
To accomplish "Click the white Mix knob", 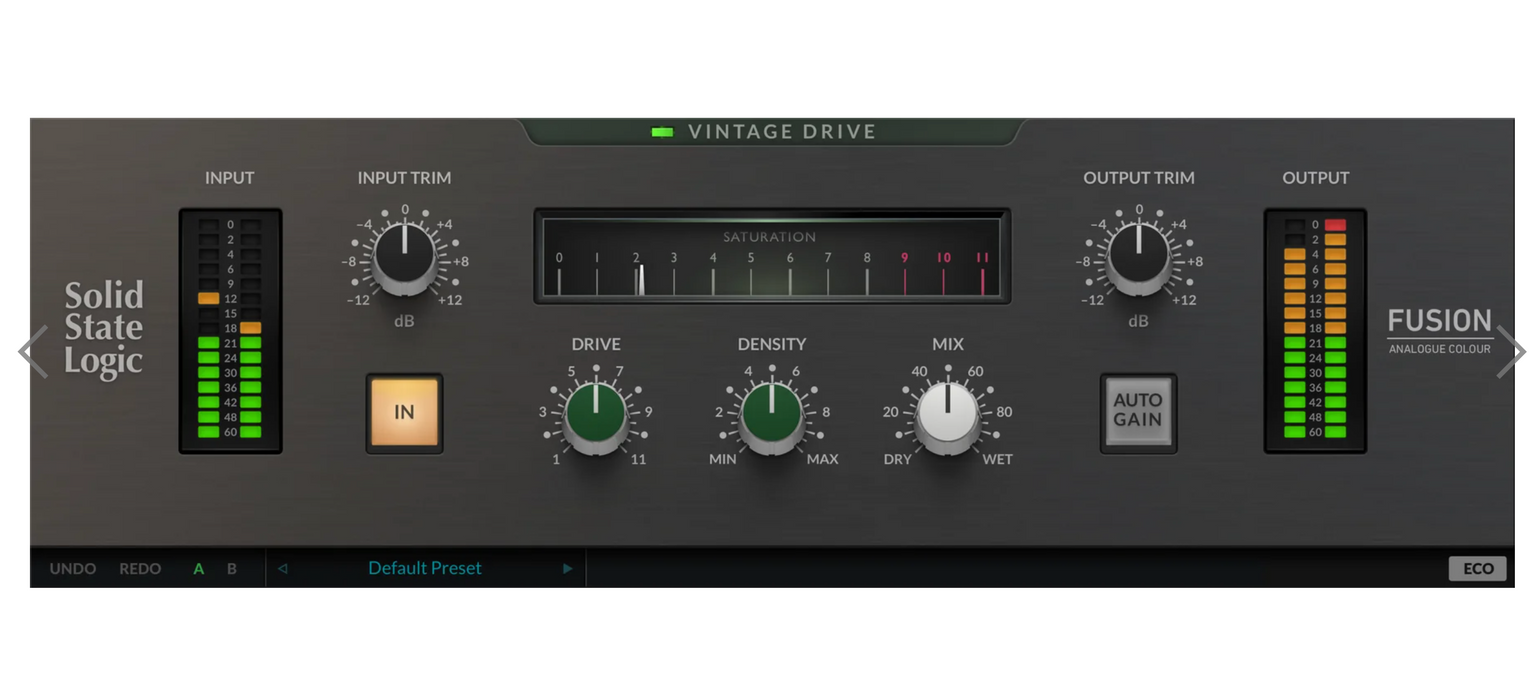I will (947, 414).
